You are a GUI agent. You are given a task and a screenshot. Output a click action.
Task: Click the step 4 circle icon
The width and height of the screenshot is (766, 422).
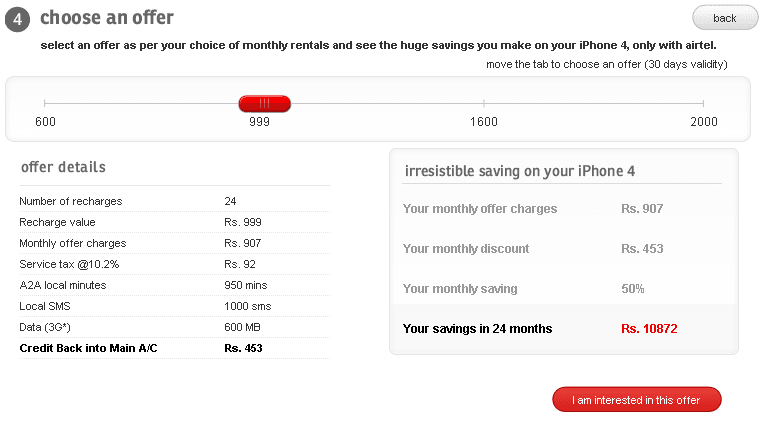click(x=18, y=19)
